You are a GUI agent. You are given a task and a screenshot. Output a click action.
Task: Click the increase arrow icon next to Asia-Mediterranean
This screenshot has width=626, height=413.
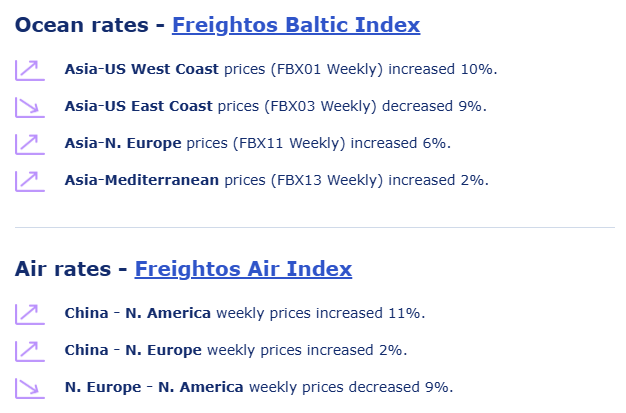27,180
